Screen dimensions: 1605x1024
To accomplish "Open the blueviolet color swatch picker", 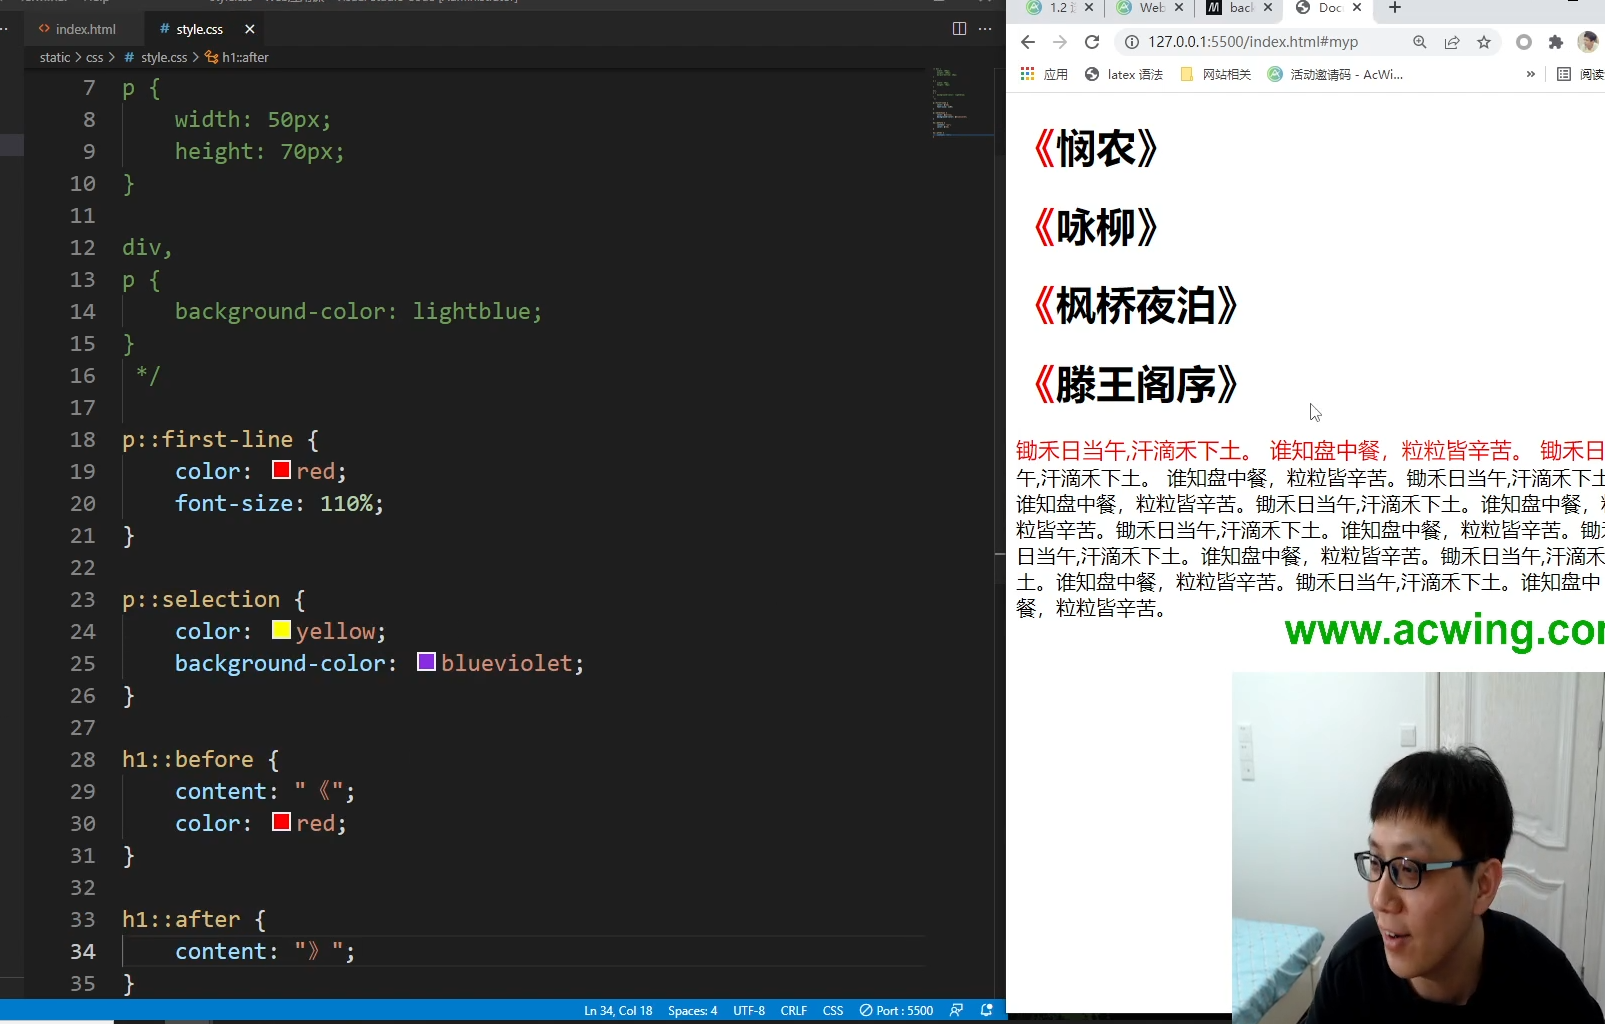I will tap(426, 661).
